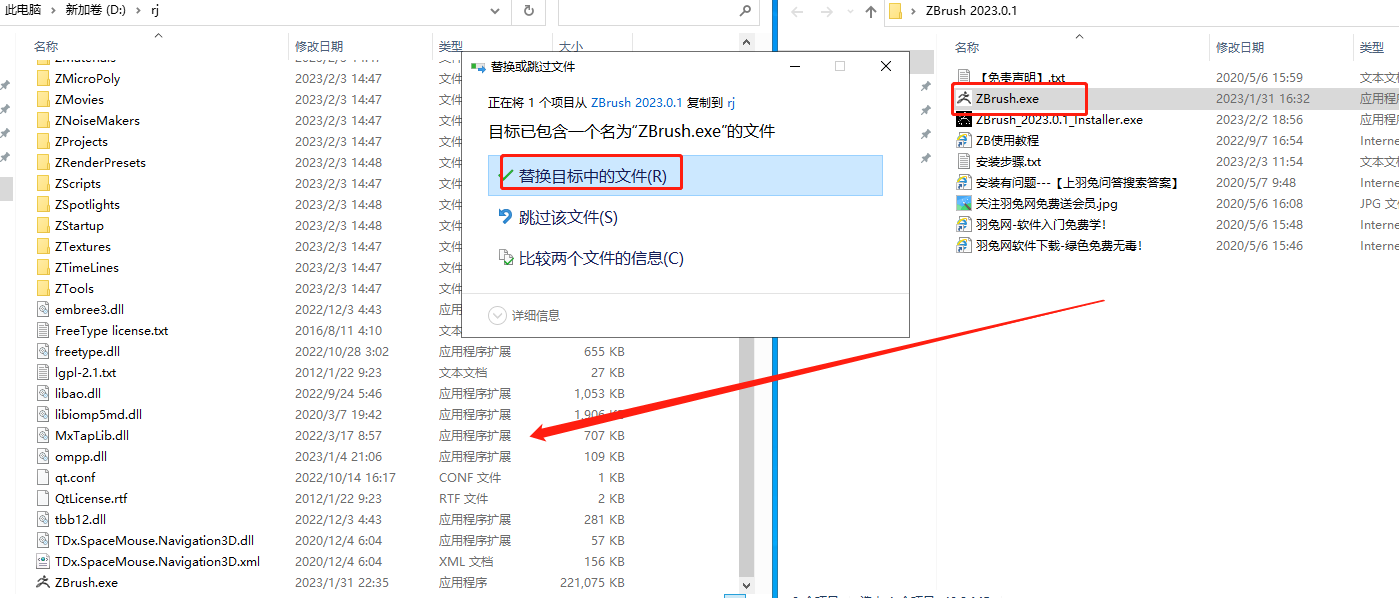The height and width of the screenshot is (598, 1399).
Task: Open address history dropdown in rj window
Action: 496,11
